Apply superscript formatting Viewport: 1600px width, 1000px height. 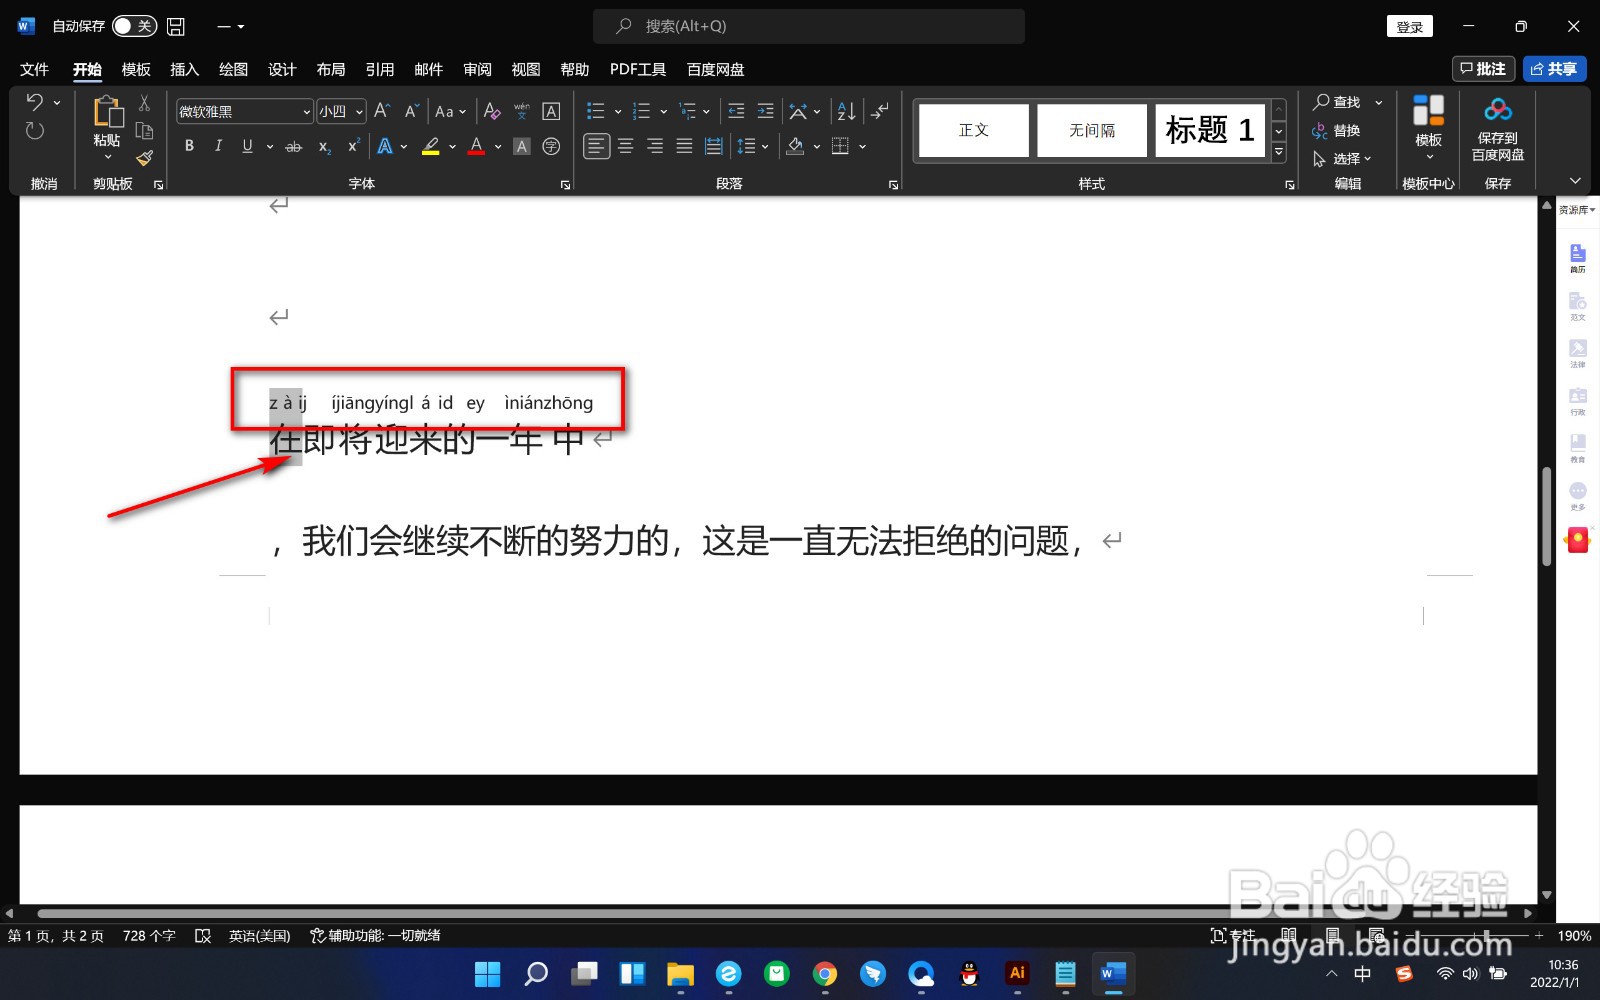pos(353,146)
